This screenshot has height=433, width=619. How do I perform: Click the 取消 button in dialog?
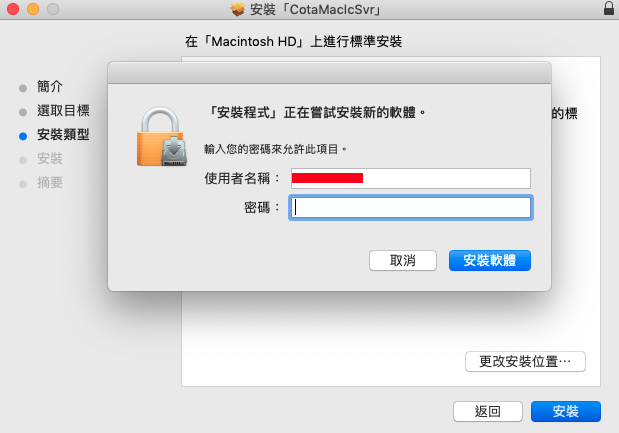coord(403,261)
